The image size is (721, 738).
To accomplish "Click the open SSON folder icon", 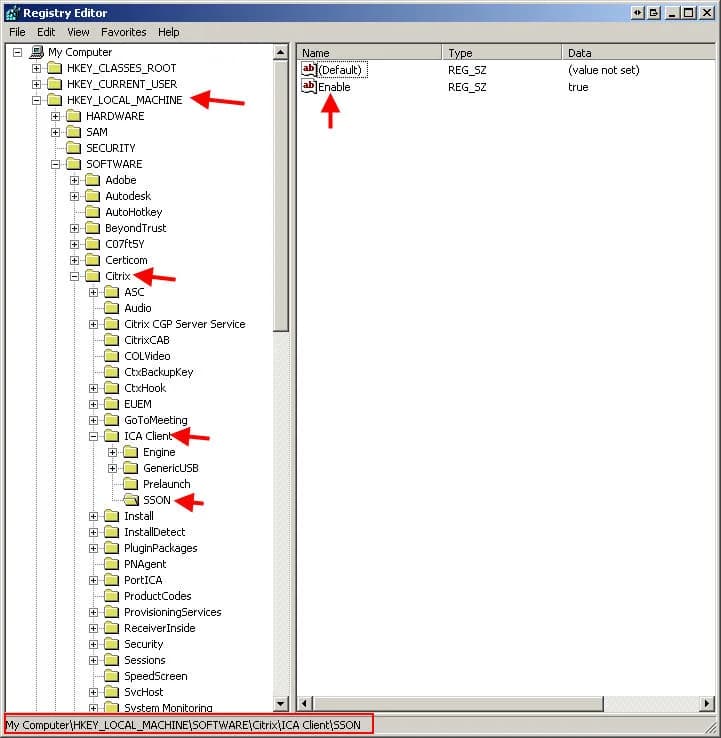I will pos(131,500).
